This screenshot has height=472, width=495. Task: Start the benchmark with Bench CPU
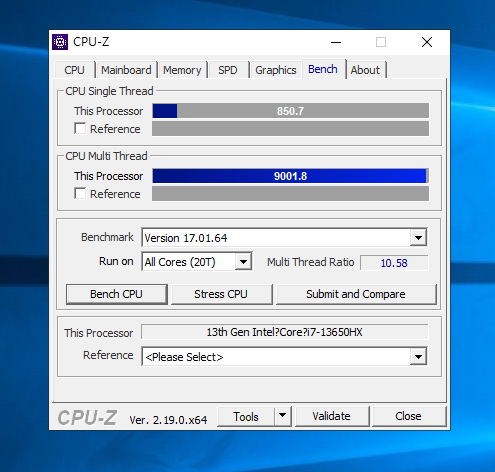tap(117, 294)
